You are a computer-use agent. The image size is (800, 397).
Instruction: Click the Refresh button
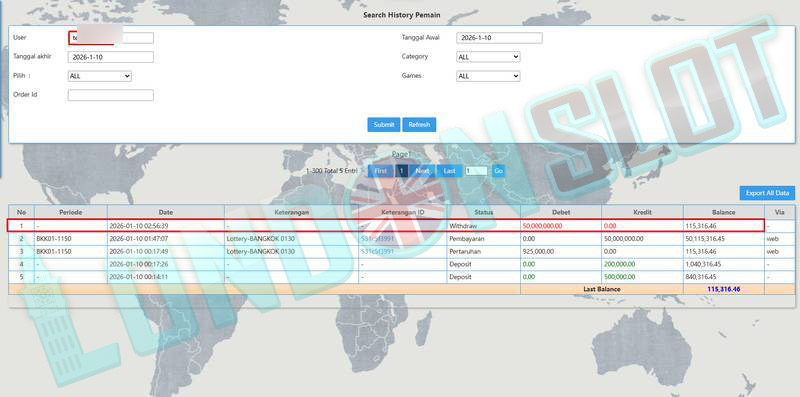click(x=419, y=125)
